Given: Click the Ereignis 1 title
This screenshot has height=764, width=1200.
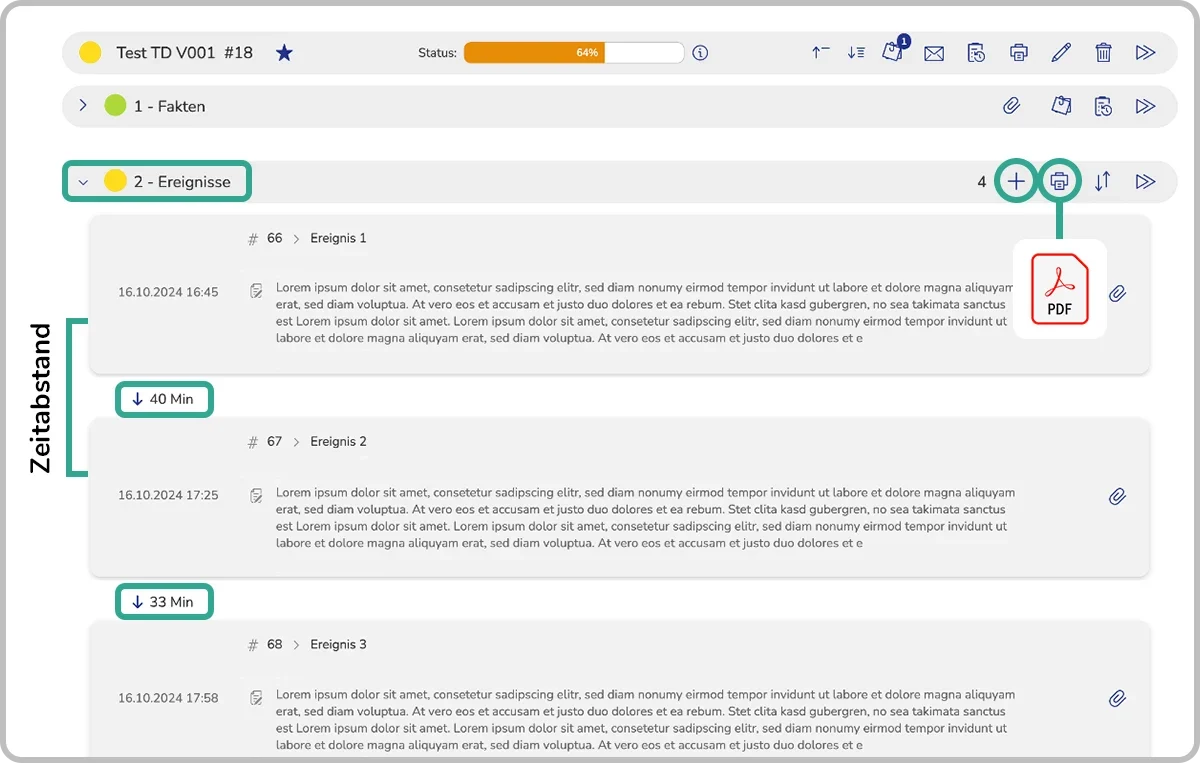Looking at the screenshot, I should coord(338,239).
